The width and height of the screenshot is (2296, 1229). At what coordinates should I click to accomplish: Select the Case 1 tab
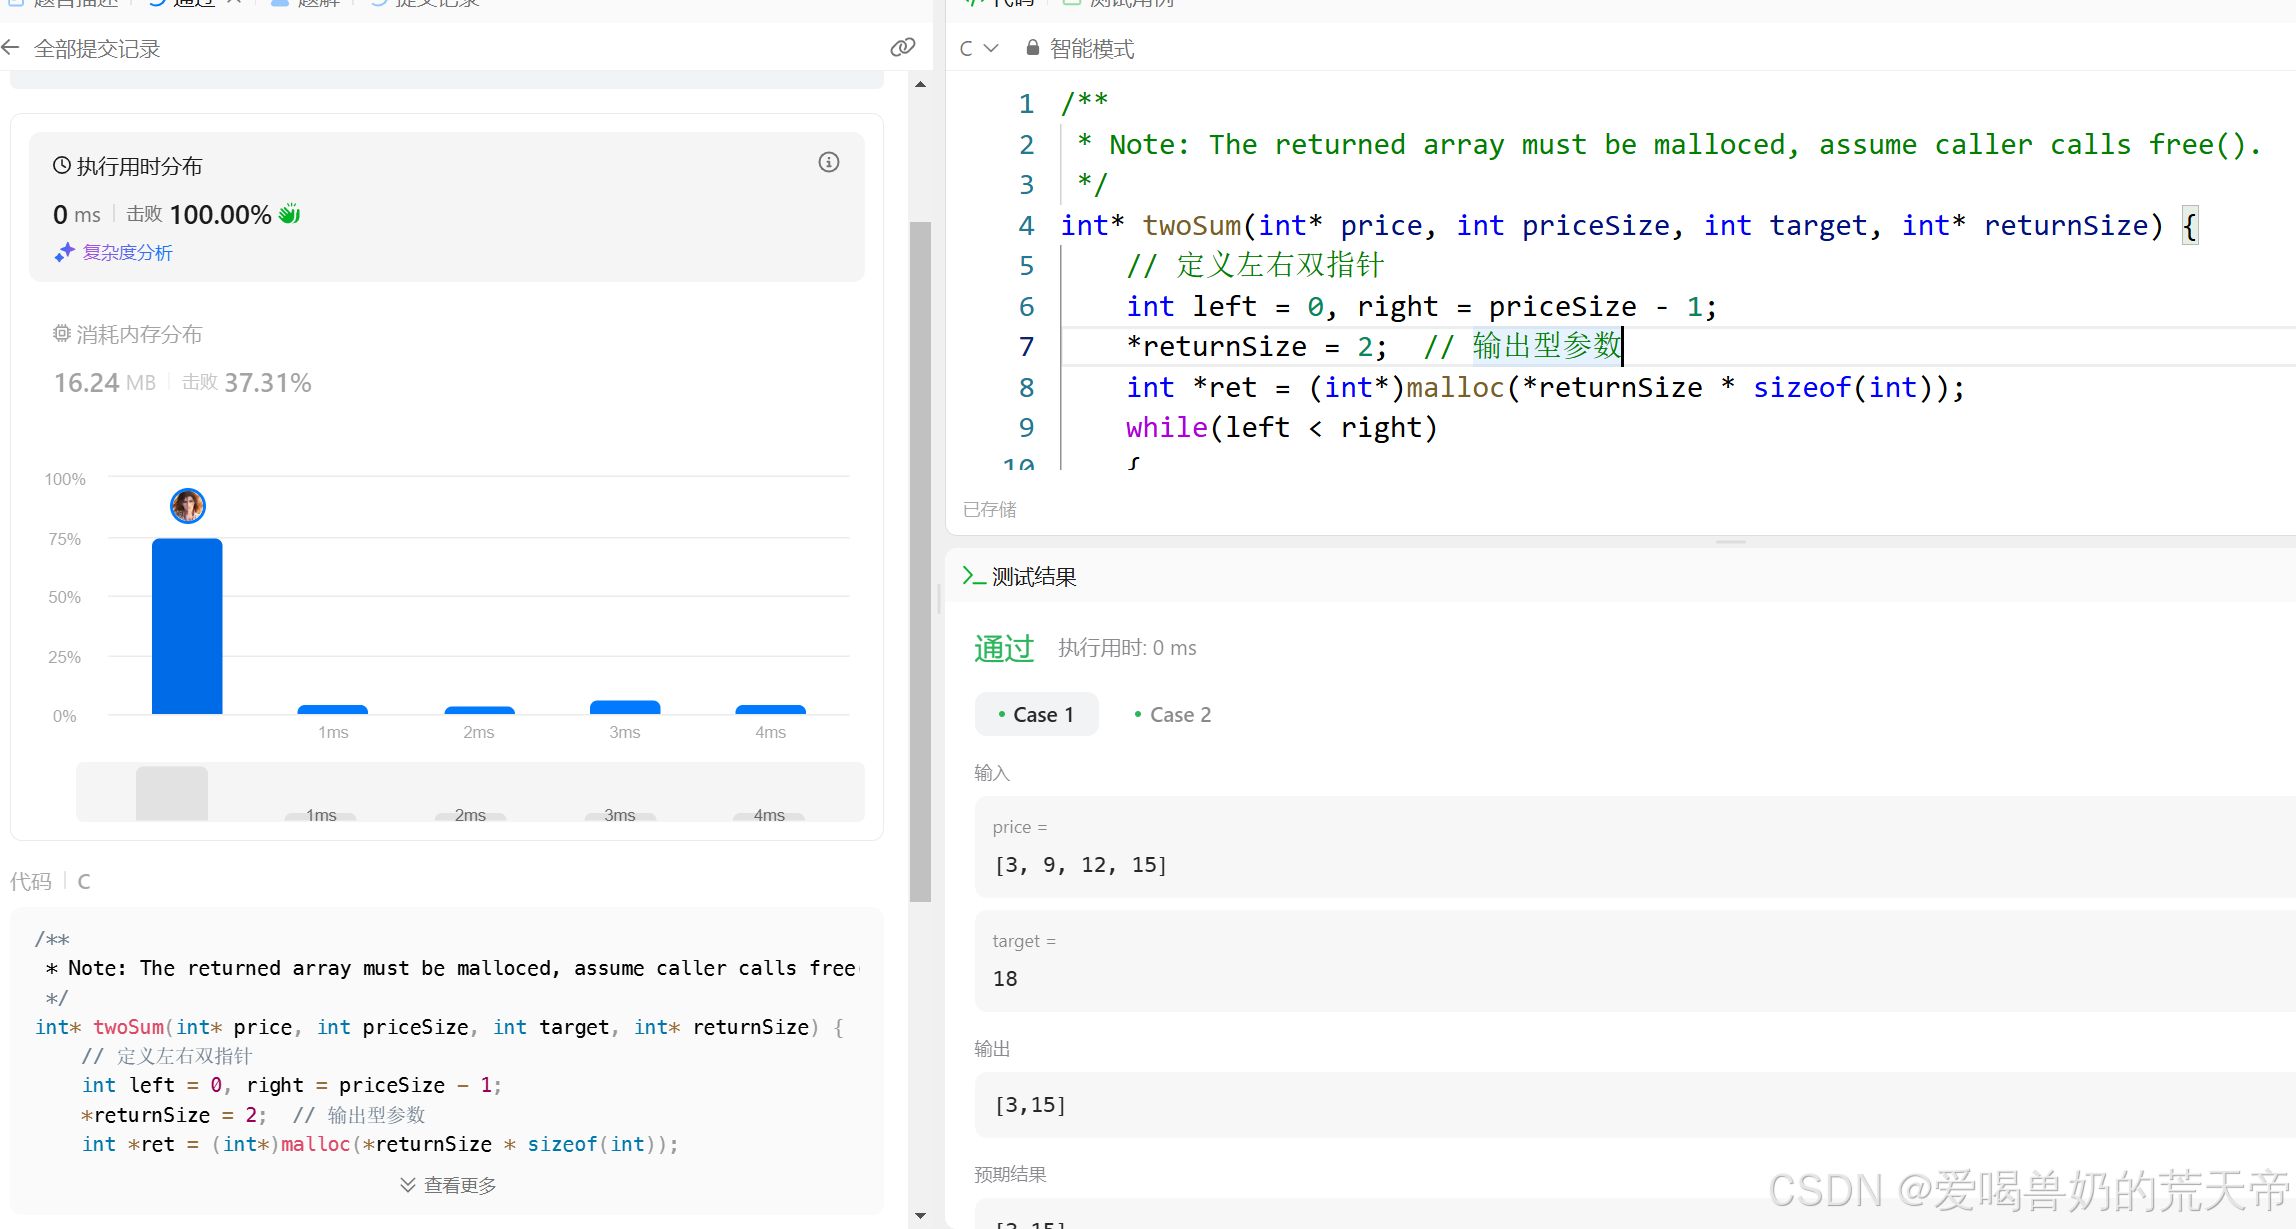pos(1036,714)
